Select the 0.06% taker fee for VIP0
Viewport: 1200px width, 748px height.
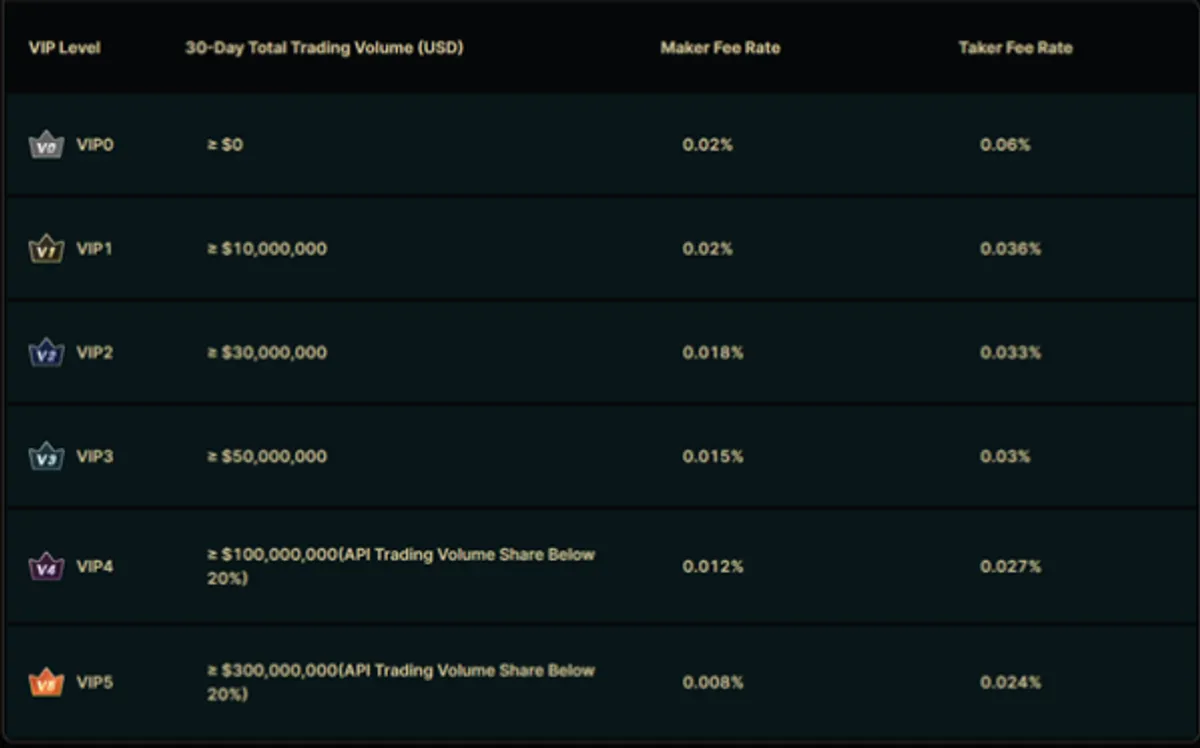coord(1005,145)
